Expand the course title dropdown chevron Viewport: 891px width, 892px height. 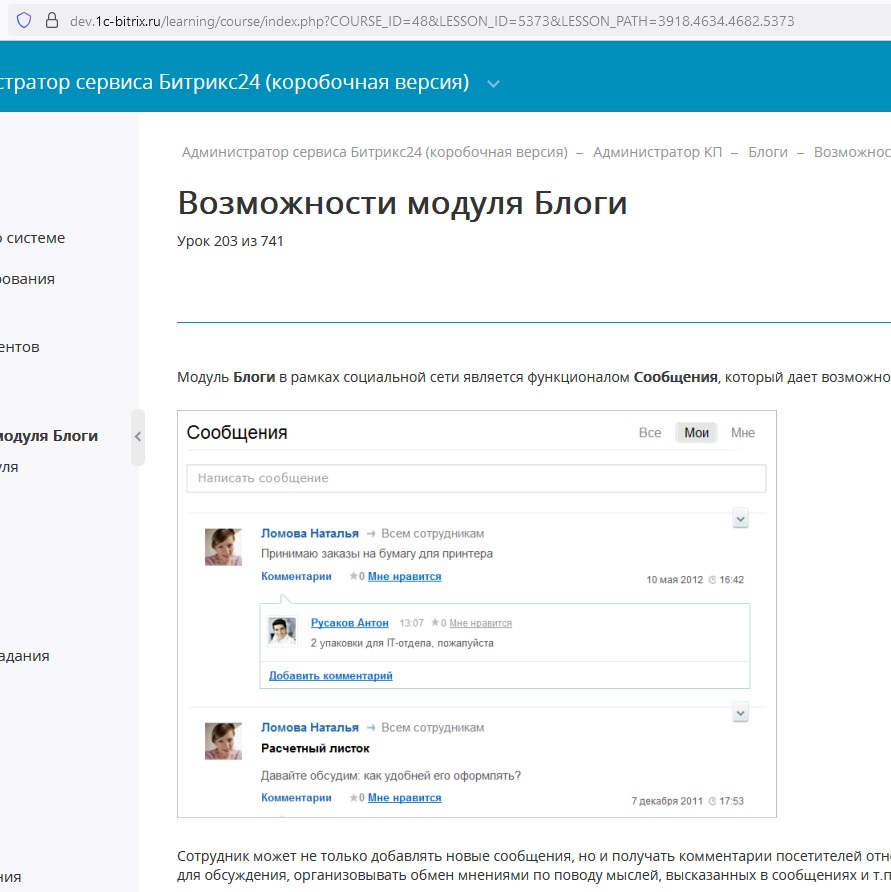[x=493, y=84]
